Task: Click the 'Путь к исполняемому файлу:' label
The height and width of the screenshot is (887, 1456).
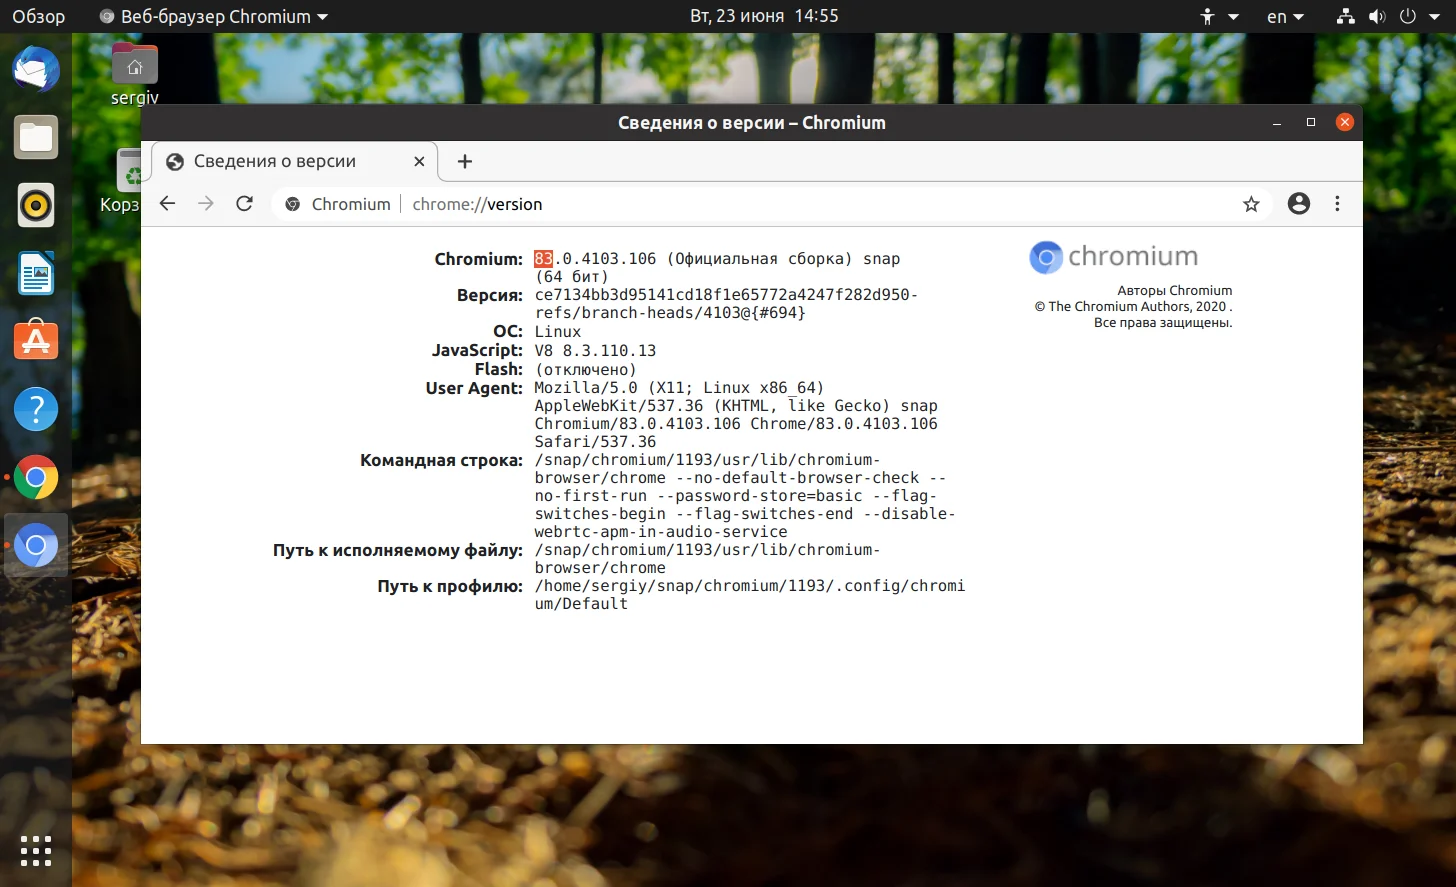Action: click(x=398, y=550)
